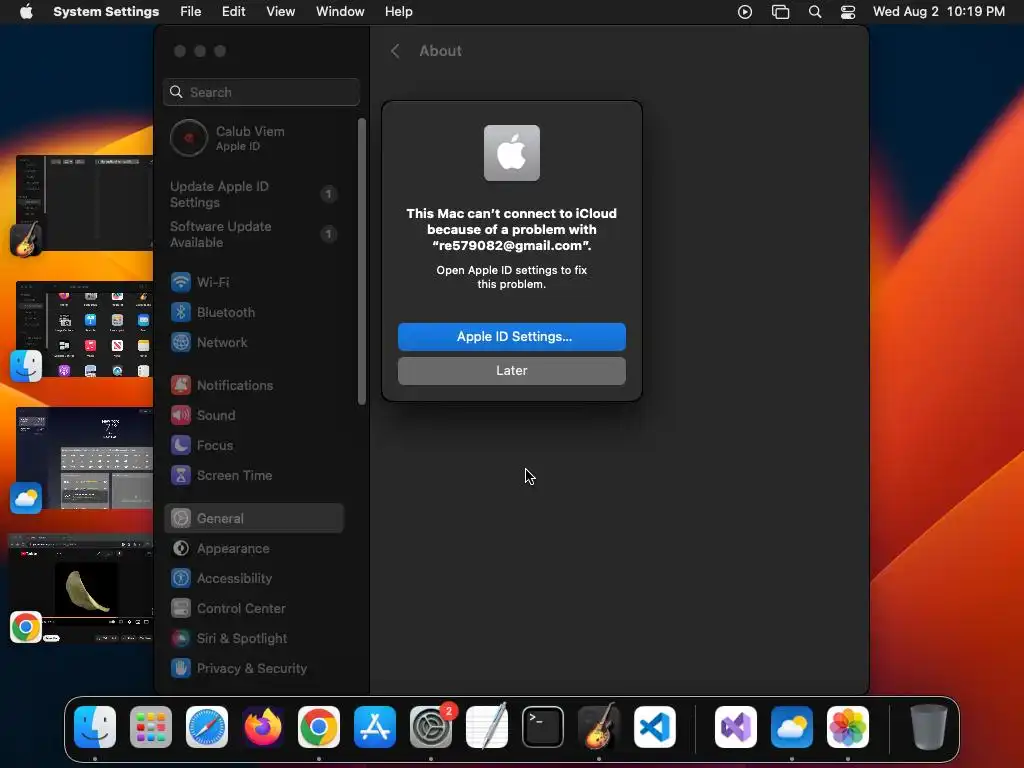Select Weather window thumbnail in Stage Manager

point(84,458)
